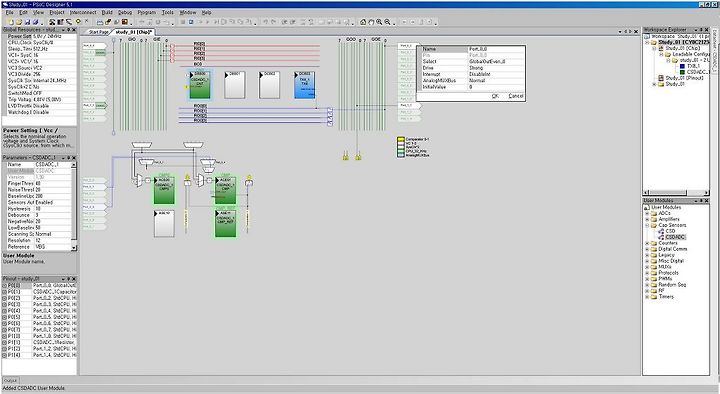Viewport: 720px width, 394px height.
Task: Select empty digital block DBB01
Action: click(235, 84)
